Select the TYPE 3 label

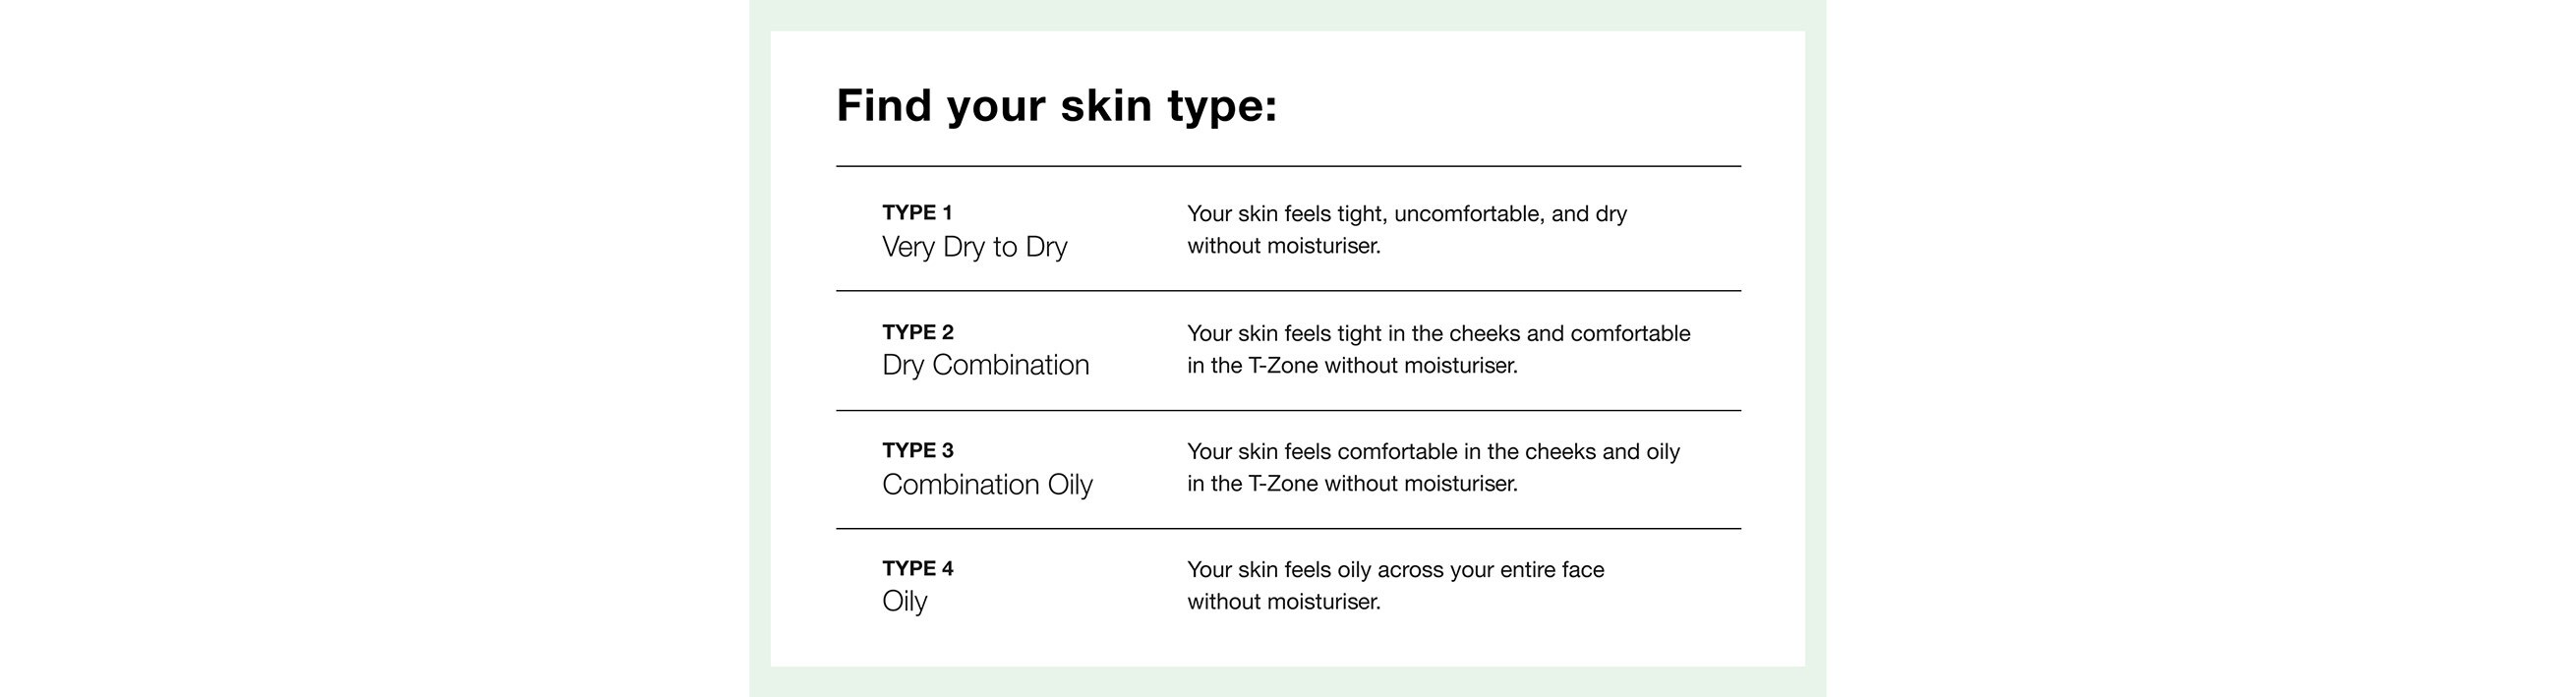point(918,450)
